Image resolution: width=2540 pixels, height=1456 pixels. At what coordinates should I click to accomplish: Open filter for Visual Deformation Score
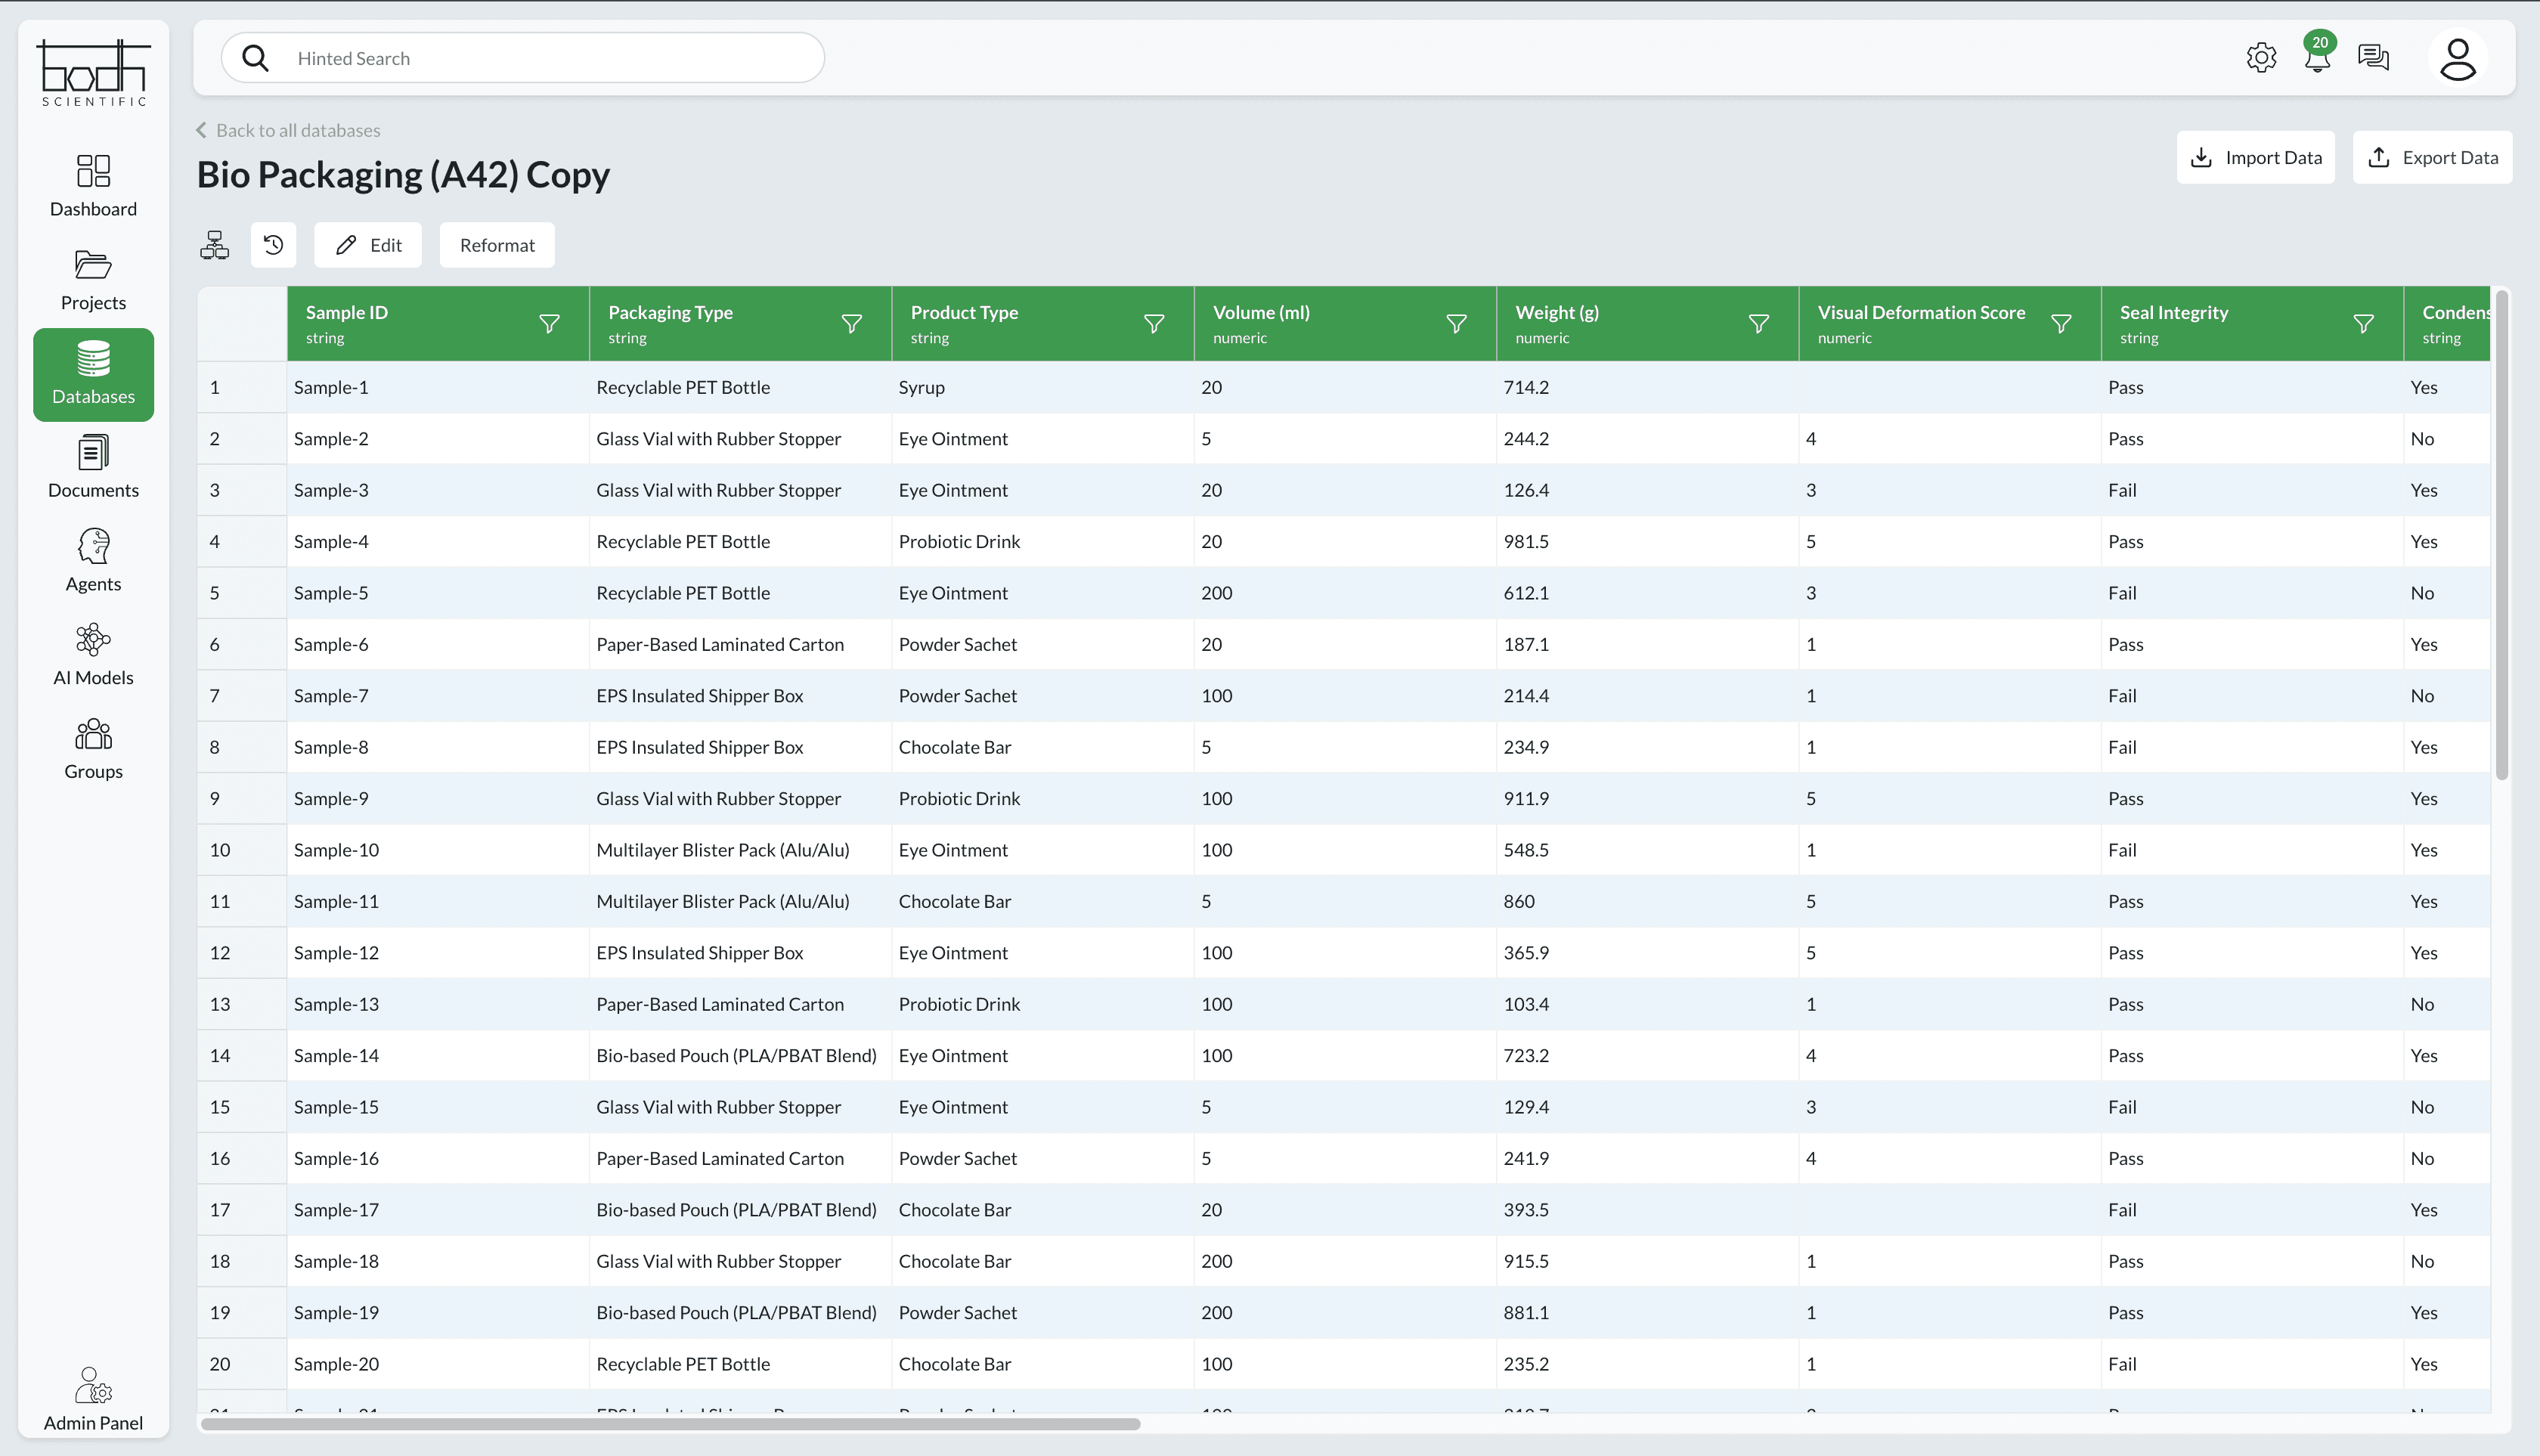click(2061, 324)
